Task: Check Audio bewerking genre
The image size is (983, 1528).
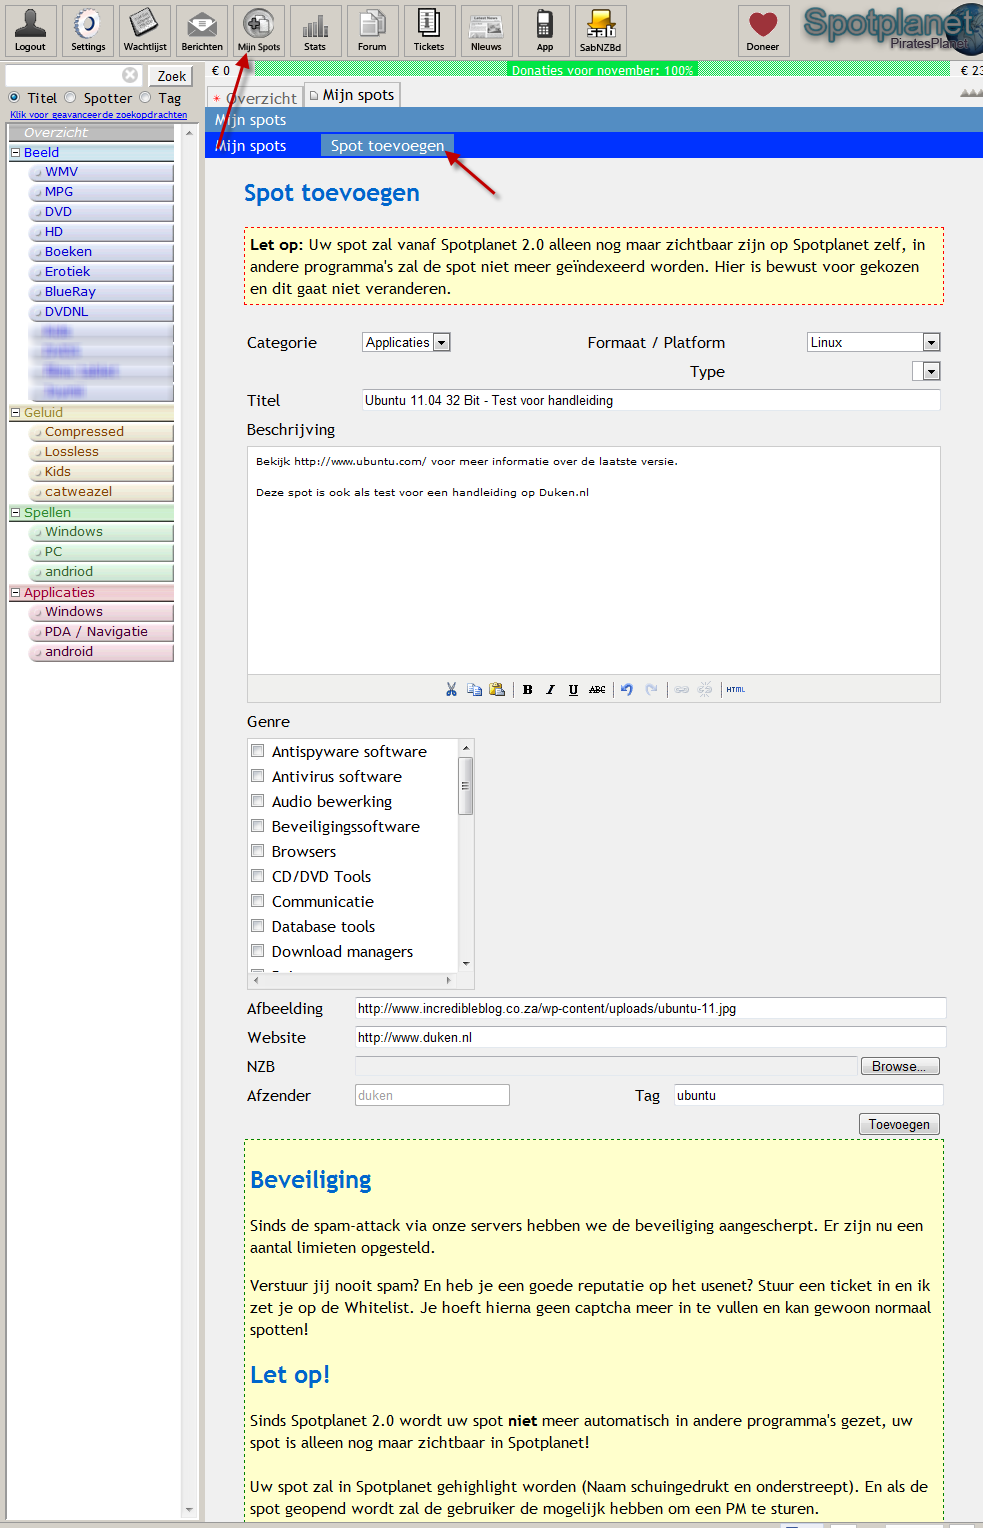Action: click(x=258, y=800)
